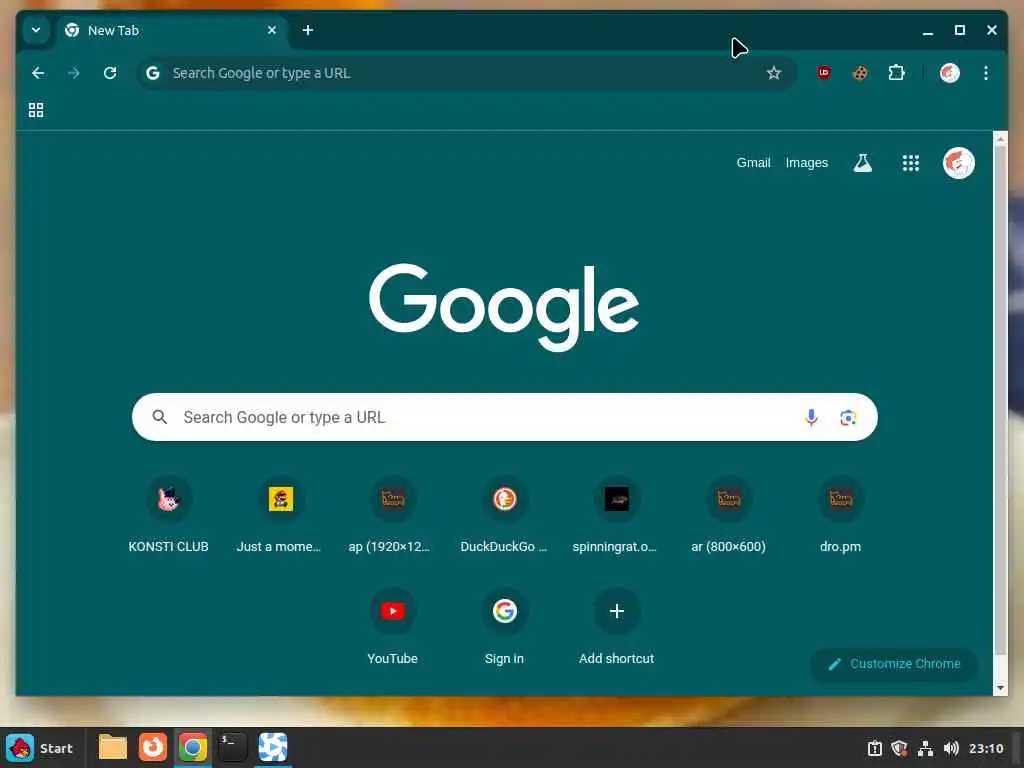Open the apps grid in bookmarks bar
The width and height of the screenshot is (1024, 768).
pyautogui.click(x=36, y=110)
